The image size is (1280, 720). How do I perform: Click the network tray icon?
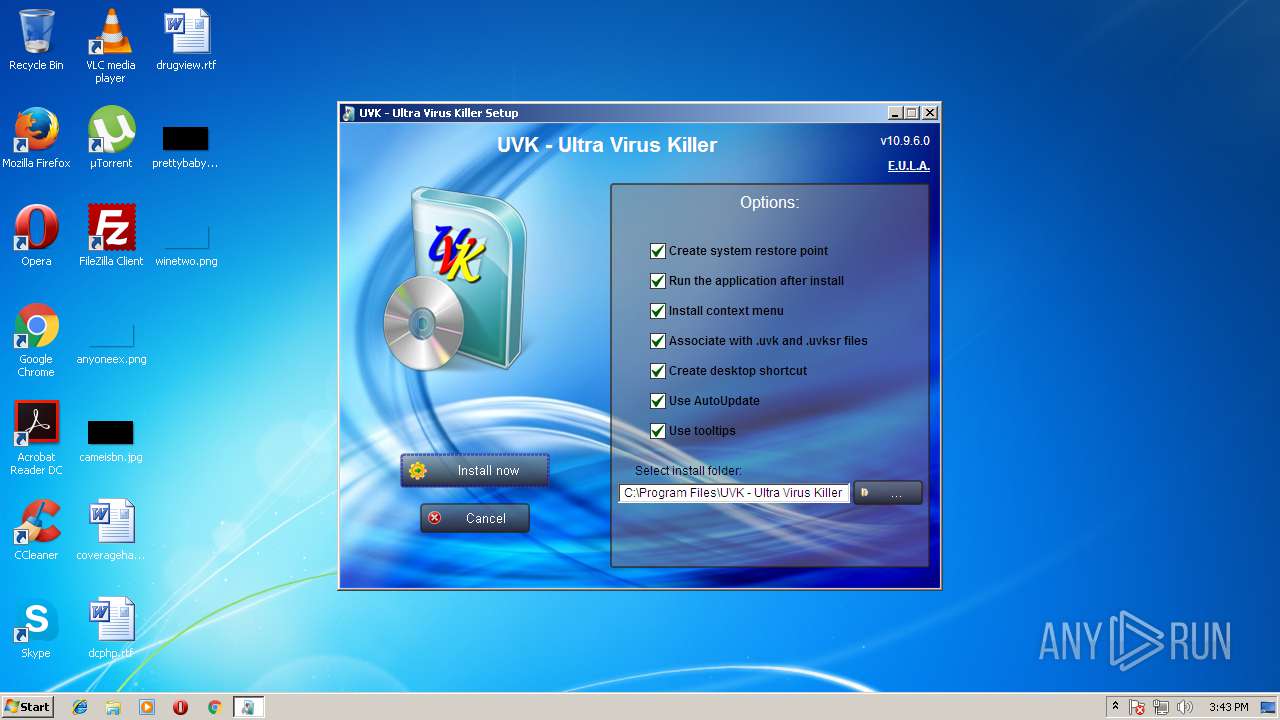click(x=1161, y=707)
